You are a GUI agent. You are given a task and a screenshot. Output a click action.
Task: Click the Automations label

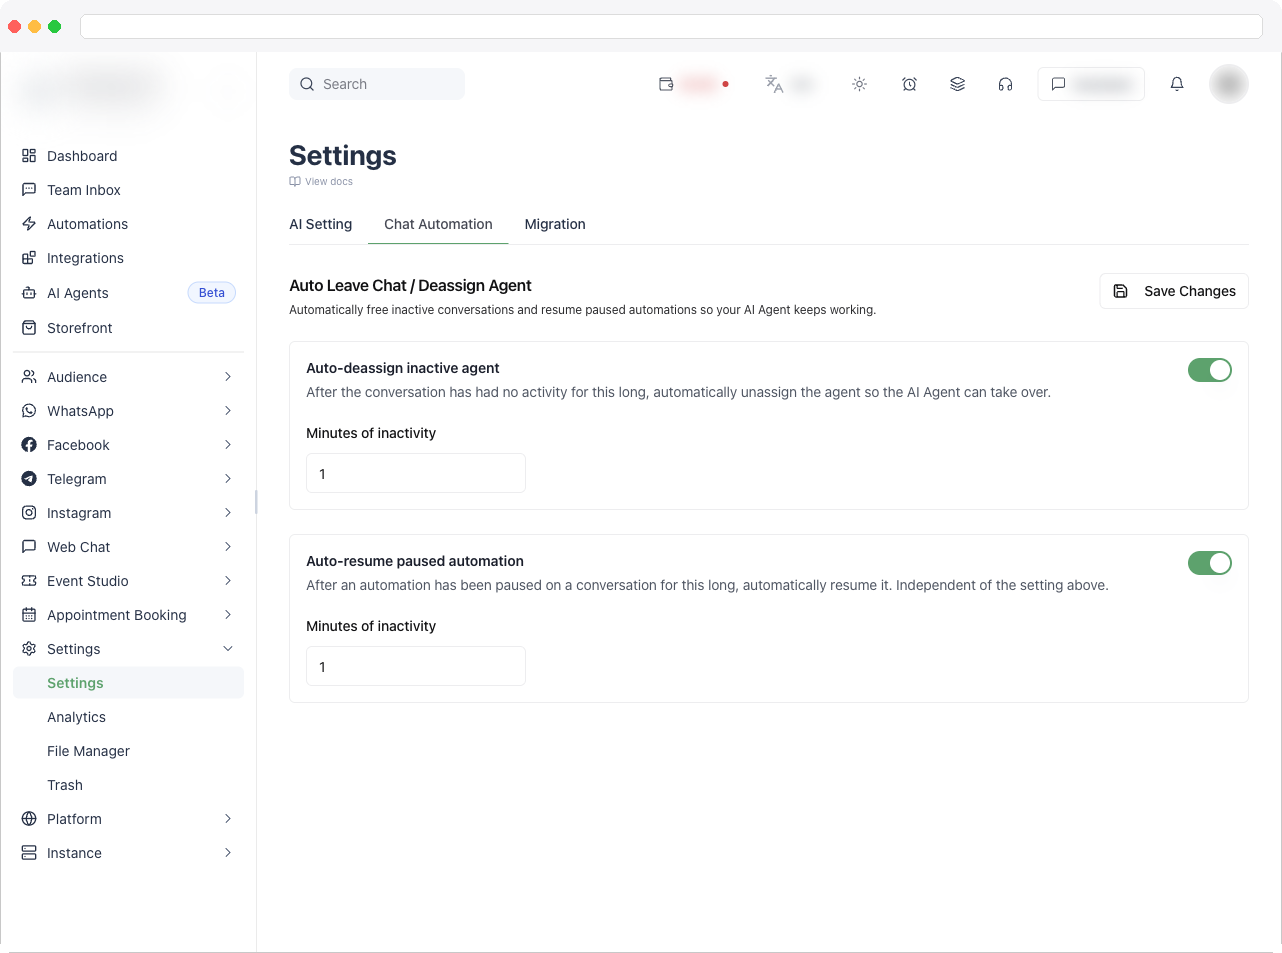coord(88,224)
